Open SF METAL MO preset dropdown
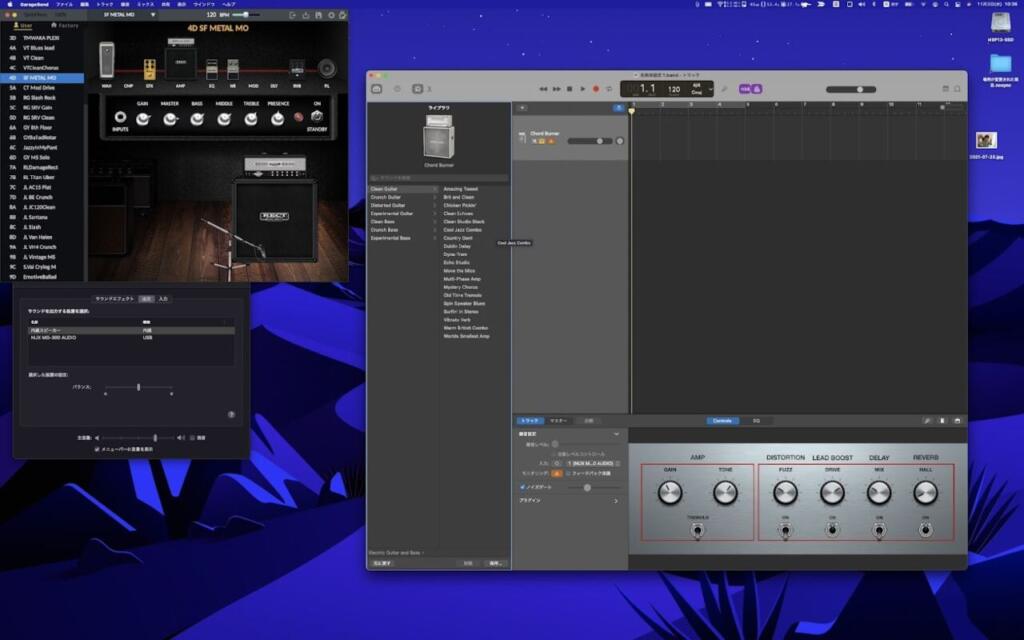The width and height of the screenshot is (1024, 640). 153,14
